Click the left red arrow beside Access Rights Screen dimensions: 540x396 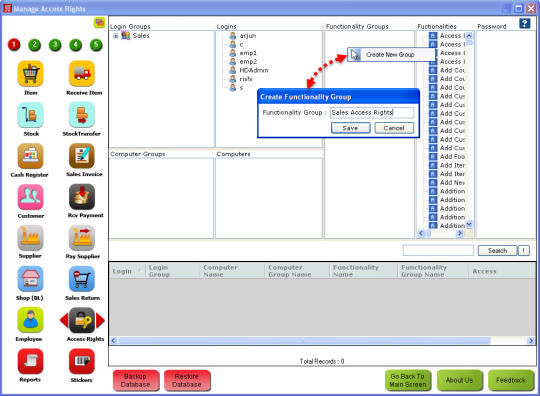coord(64,320)
